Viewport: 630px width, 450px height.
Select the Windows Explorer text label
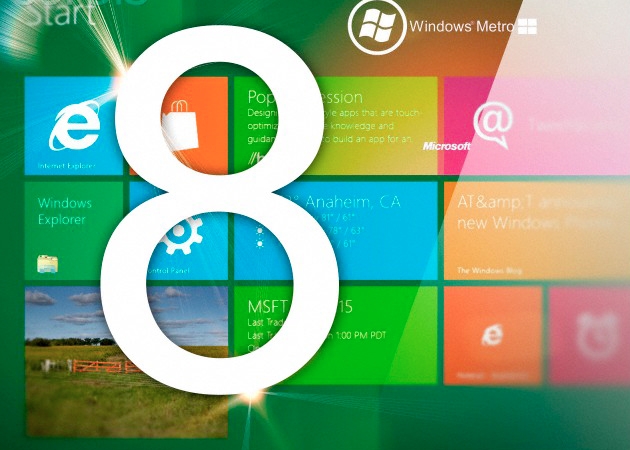tap(63, 211)
